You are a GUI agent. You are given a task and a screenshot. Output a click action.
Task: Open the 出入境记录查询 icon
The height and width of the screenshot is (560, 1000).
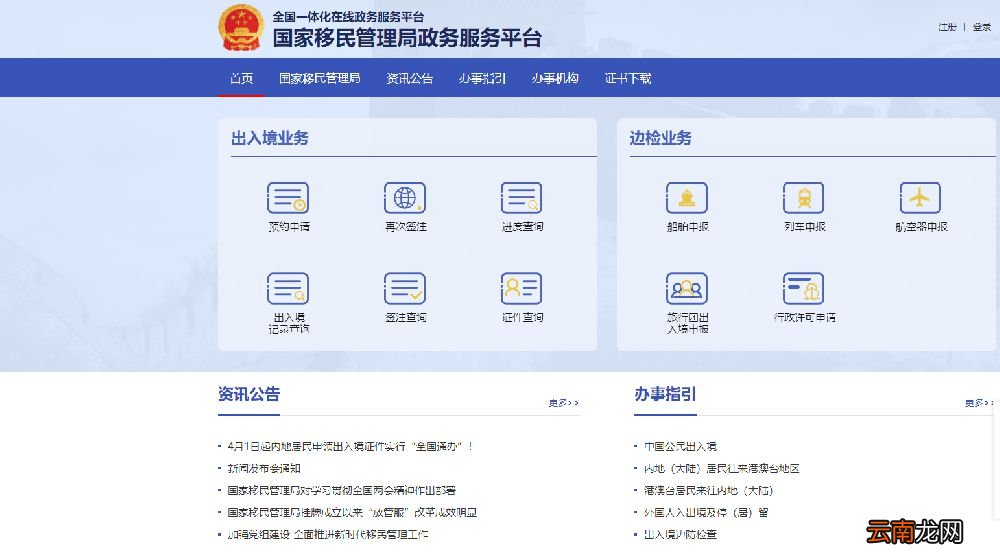288,288
